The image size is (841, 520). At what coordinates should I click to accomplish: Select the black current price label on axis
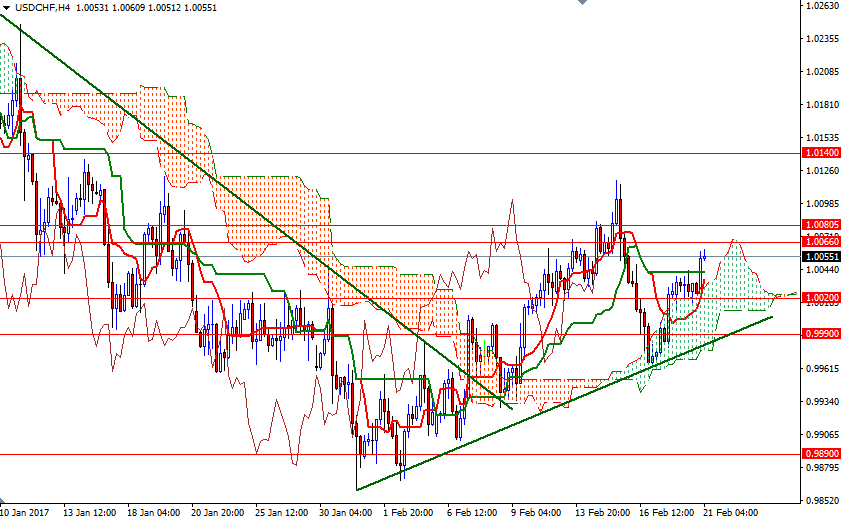tap(821, 257)
